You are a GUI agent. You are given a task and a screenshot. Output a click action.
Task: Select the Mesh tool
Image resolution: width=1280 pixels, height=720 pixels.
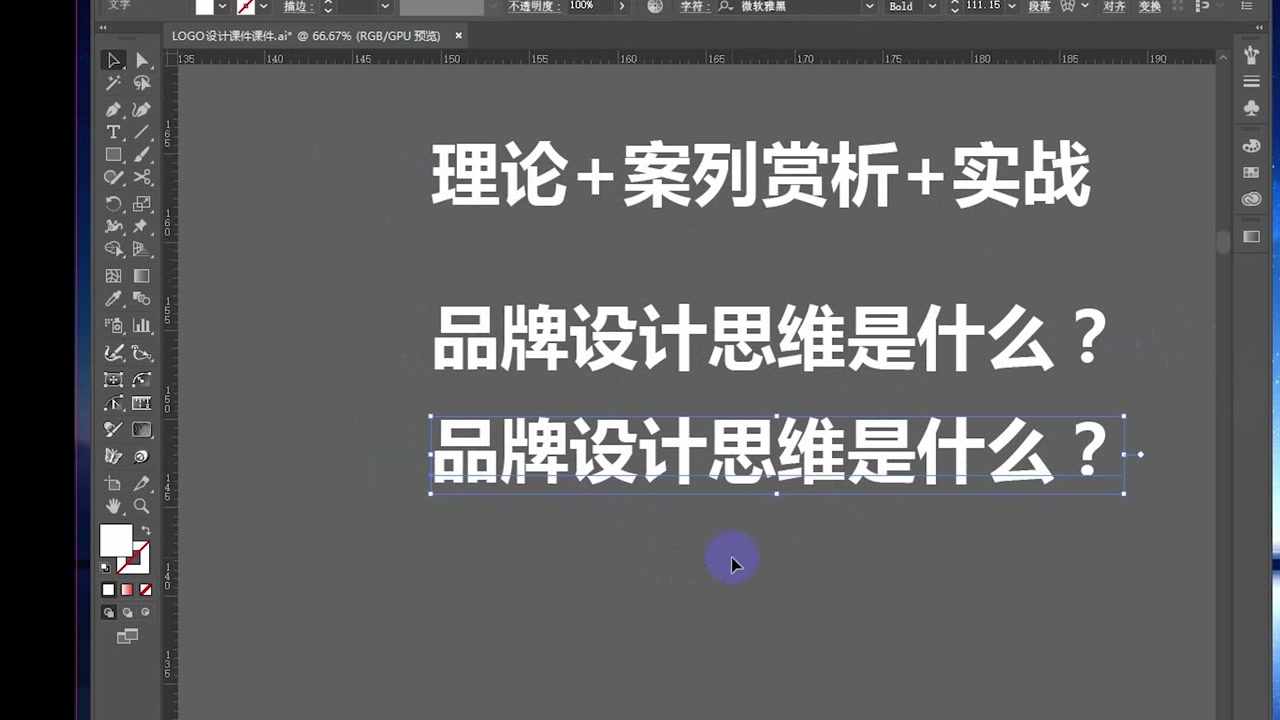pyautogui.click(x=114, y=276)
